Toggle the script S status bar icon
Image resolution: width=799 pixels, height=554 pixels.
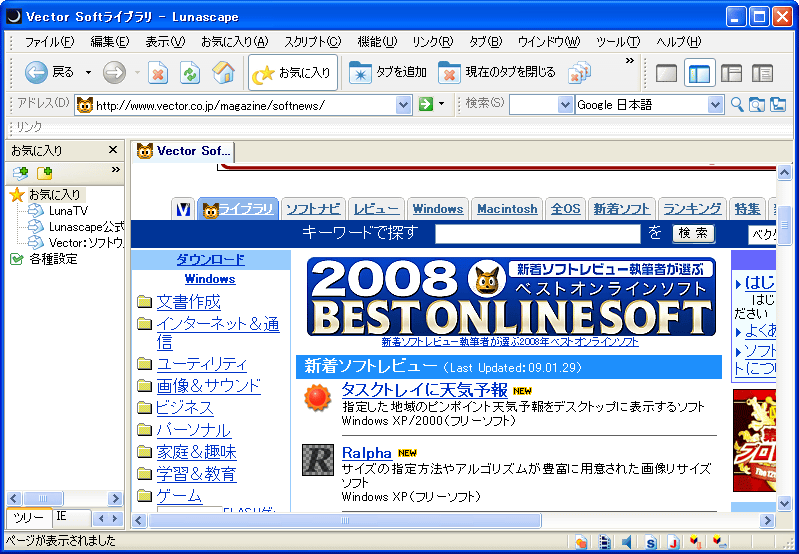[x=650, y=541]
